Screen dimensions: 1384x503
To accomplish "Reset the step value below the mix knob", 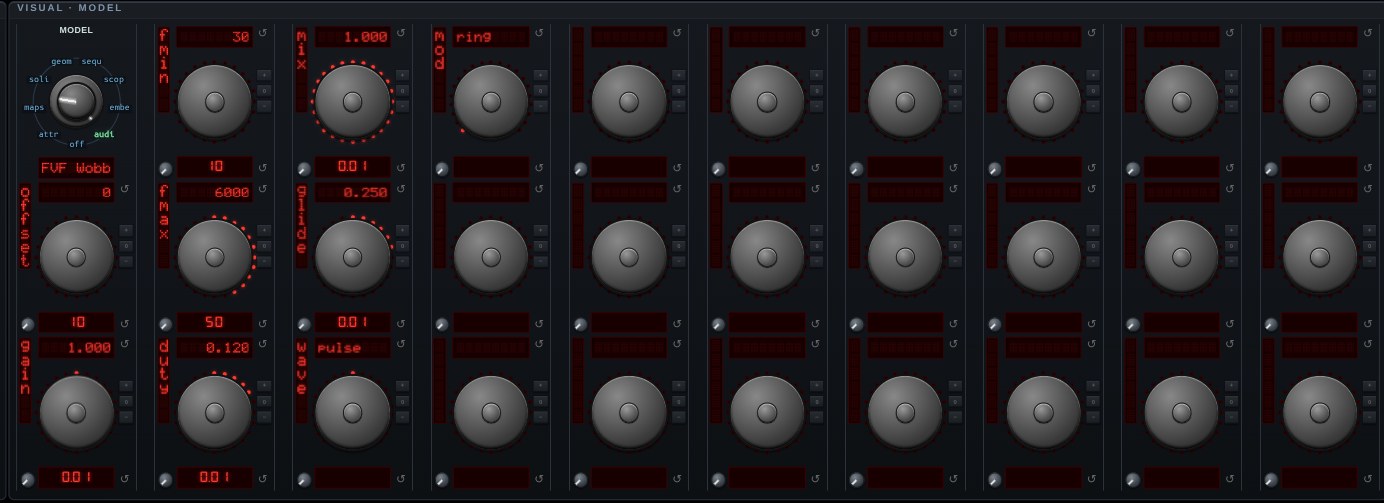I will pyautogui.click(x=401, y=168).
